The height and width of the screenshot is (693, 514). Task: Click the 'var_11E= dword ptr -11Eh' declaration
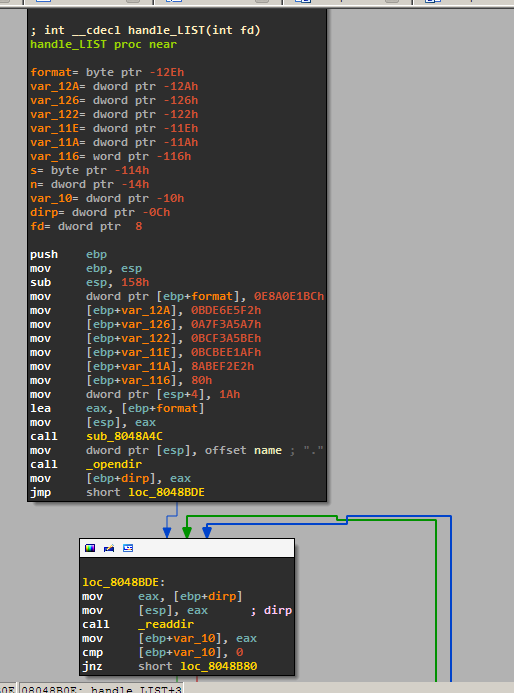114,128
